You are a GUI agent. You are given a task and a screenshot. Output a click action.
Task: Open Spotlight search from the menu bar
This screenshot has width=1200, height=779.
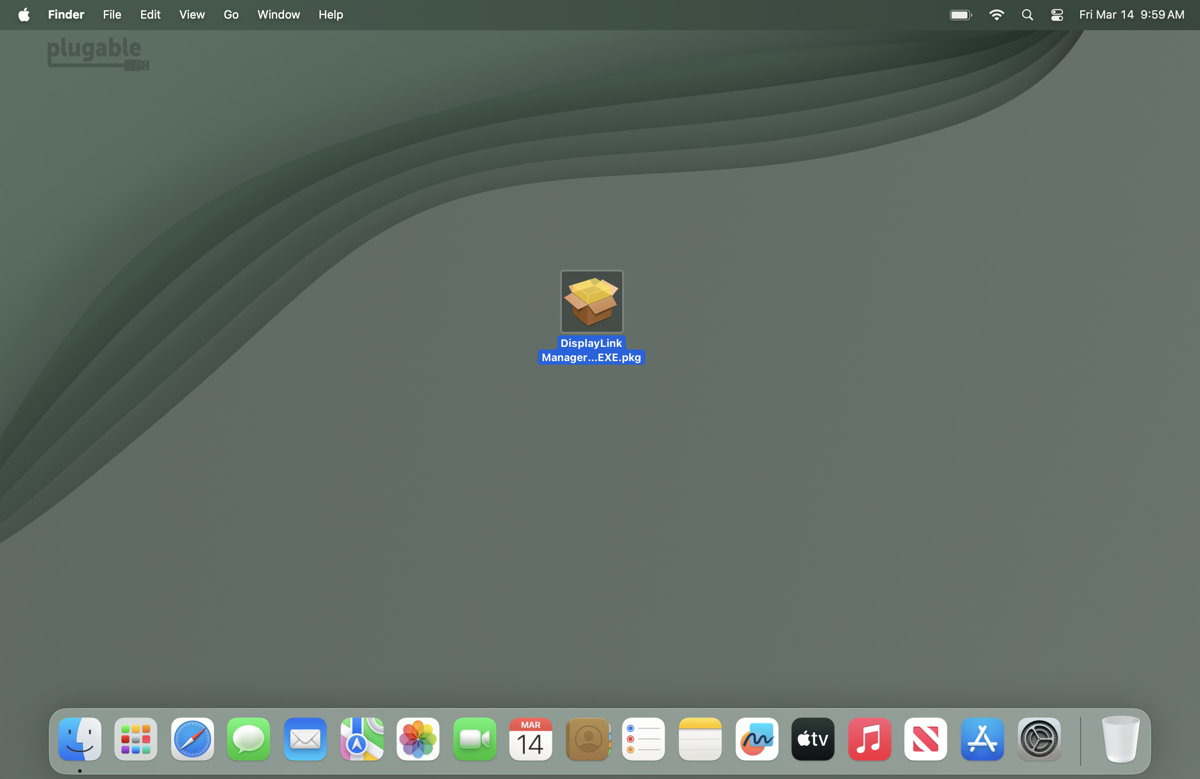point(1026,14)
